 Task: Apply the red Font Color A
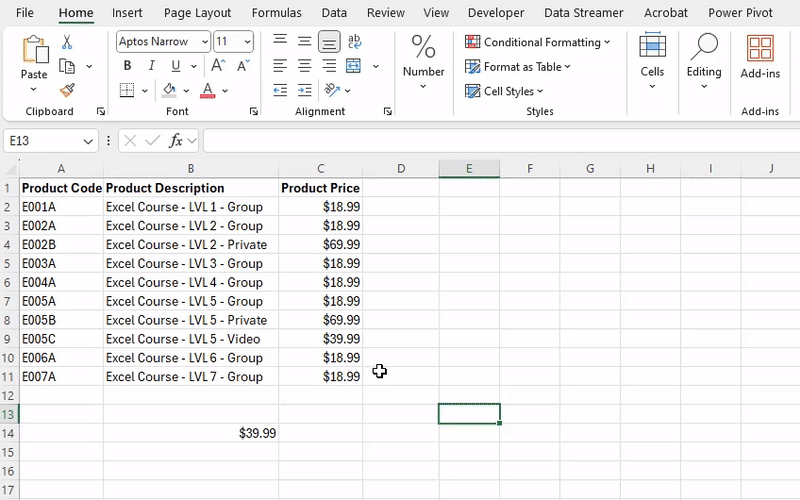[x=208, y=90]
